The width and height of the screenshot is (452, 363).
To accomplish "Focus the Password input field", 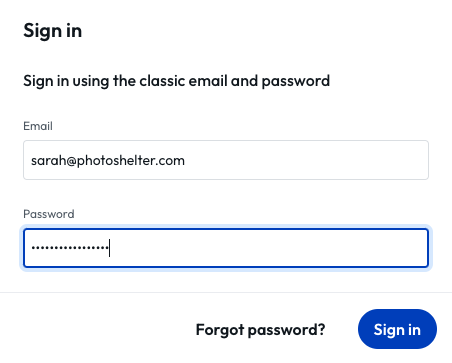I will [226, 248].
